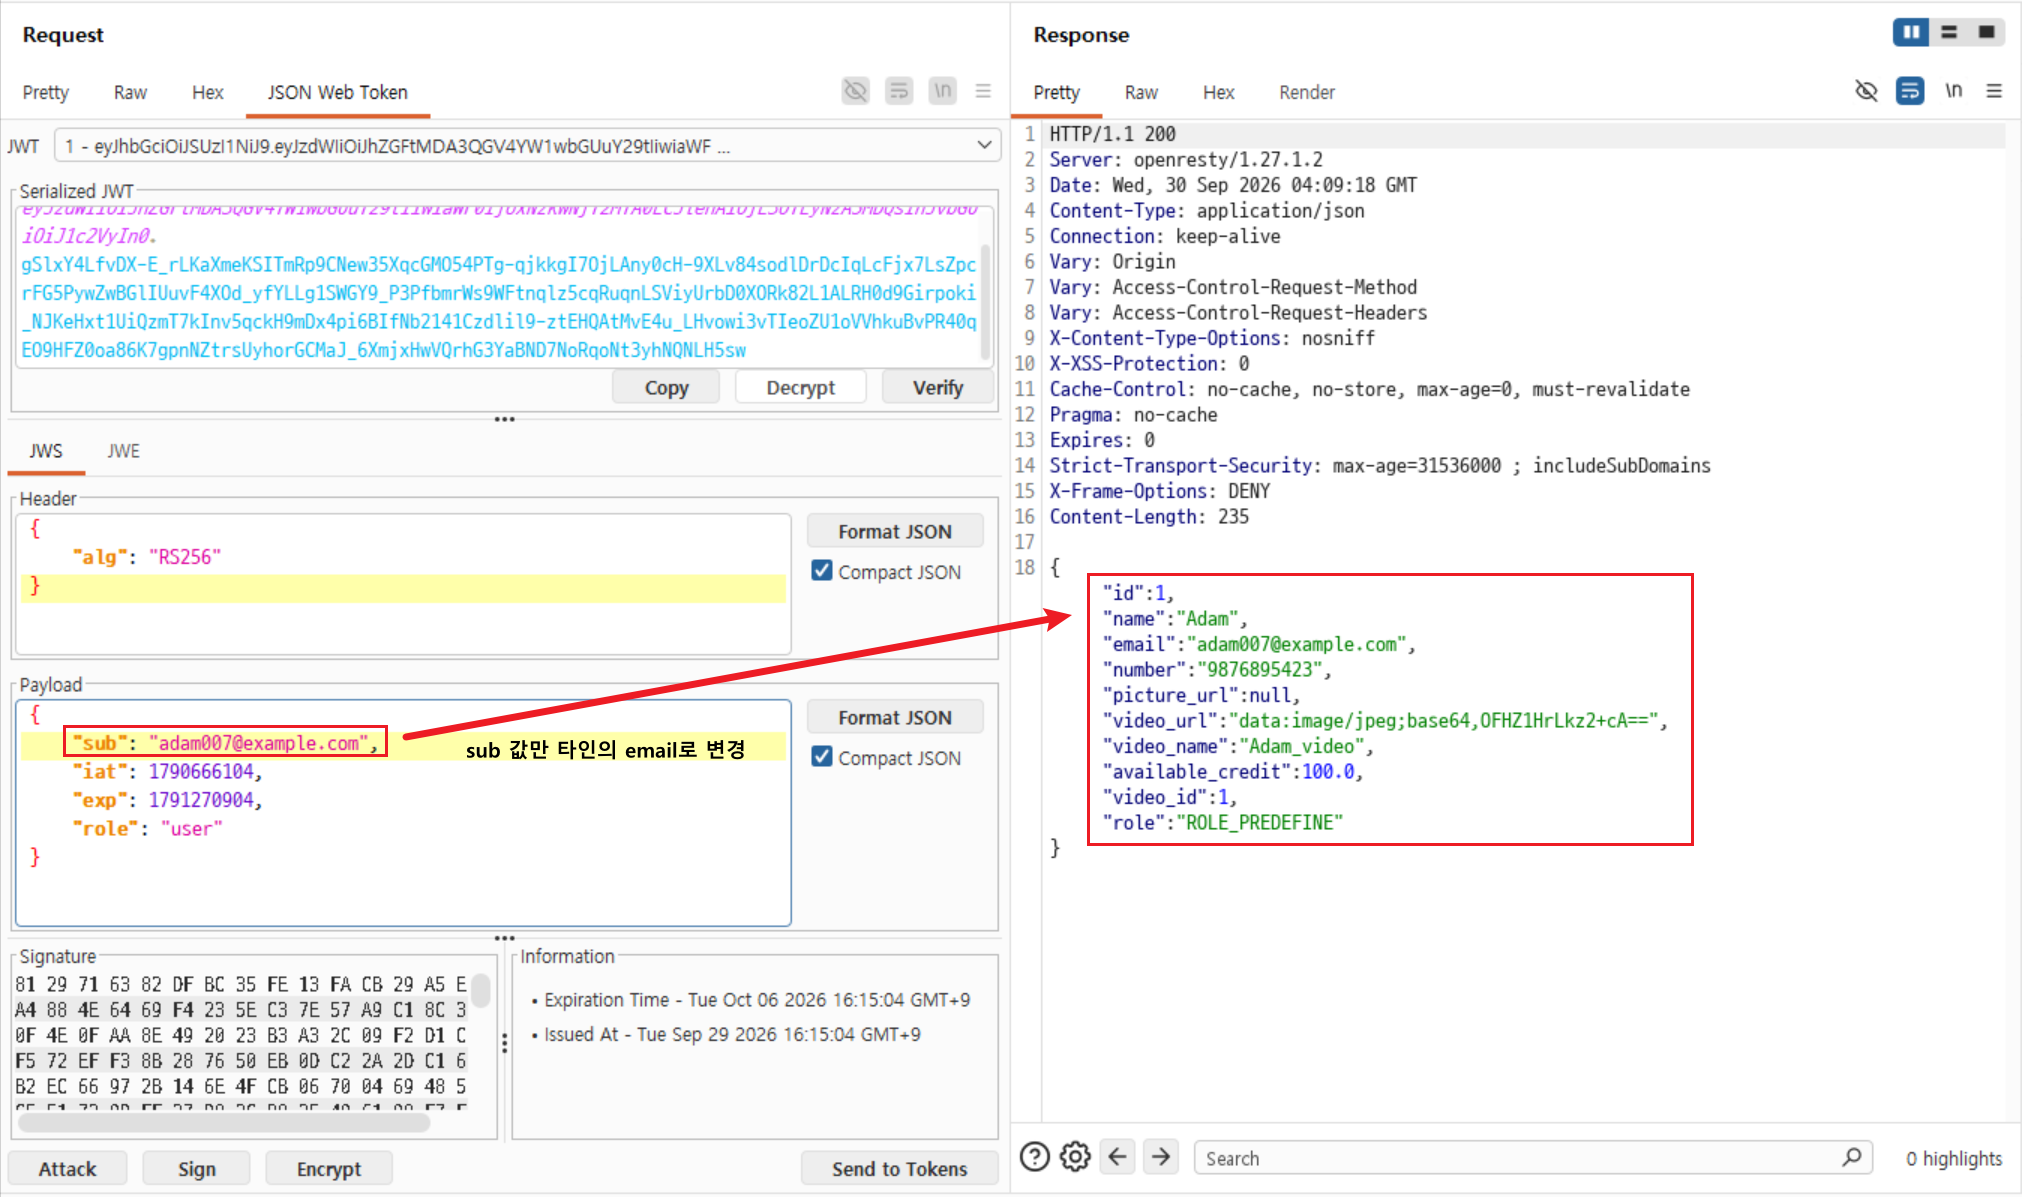Viewport: 2022px width, 1197px height.
Task: Open Response panel hamburger menu
Action: (x=1994, y=91)
